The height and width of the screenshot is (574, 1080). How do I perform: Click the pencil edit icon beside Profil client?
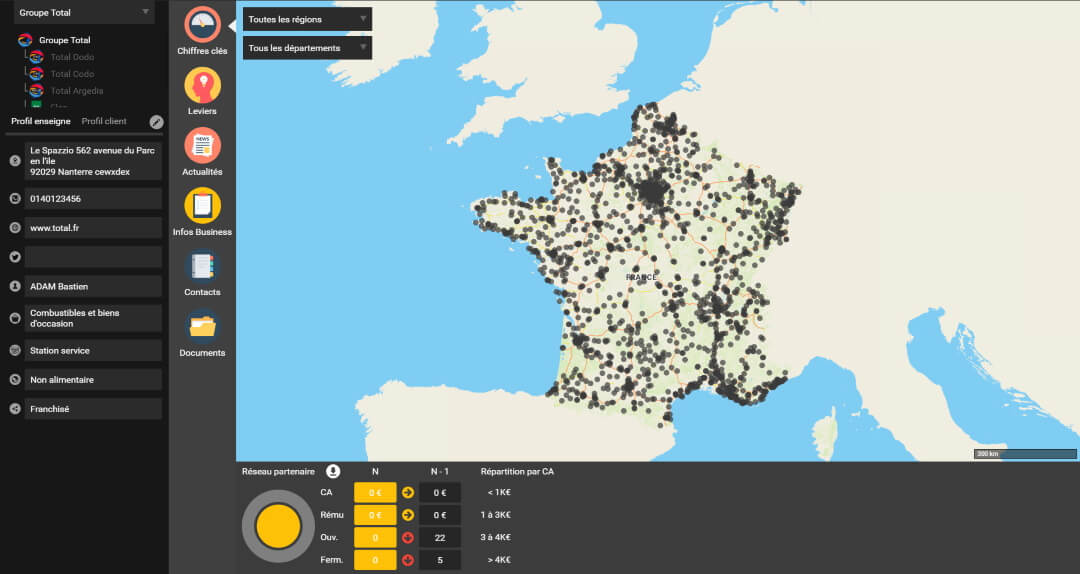click(x=156, y=122)
